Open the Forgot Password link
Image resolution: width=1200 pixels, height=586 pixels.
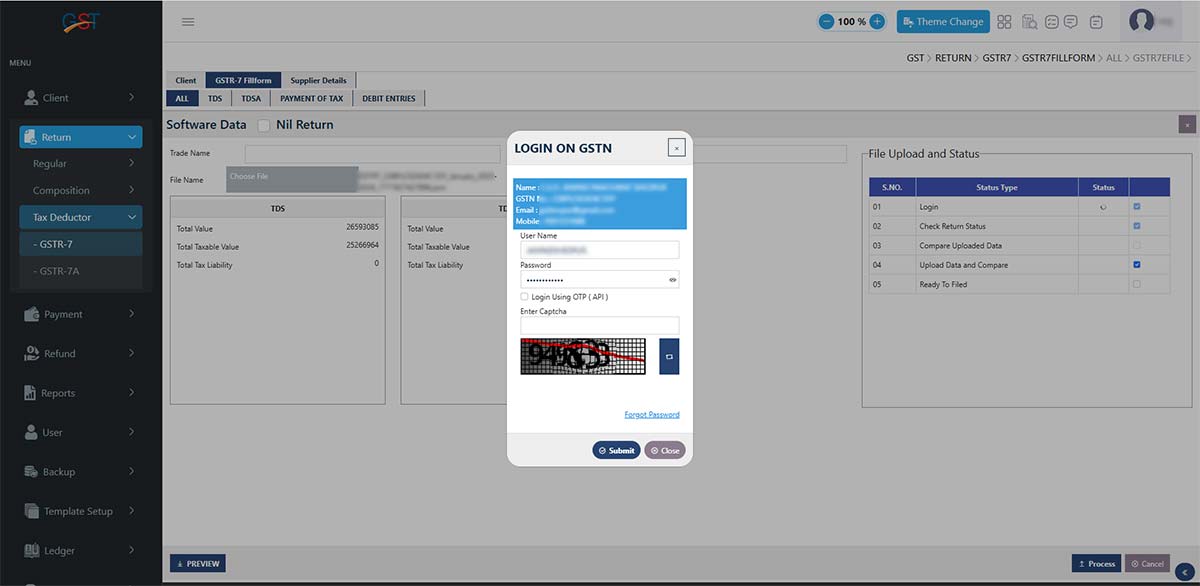[651, 415]
